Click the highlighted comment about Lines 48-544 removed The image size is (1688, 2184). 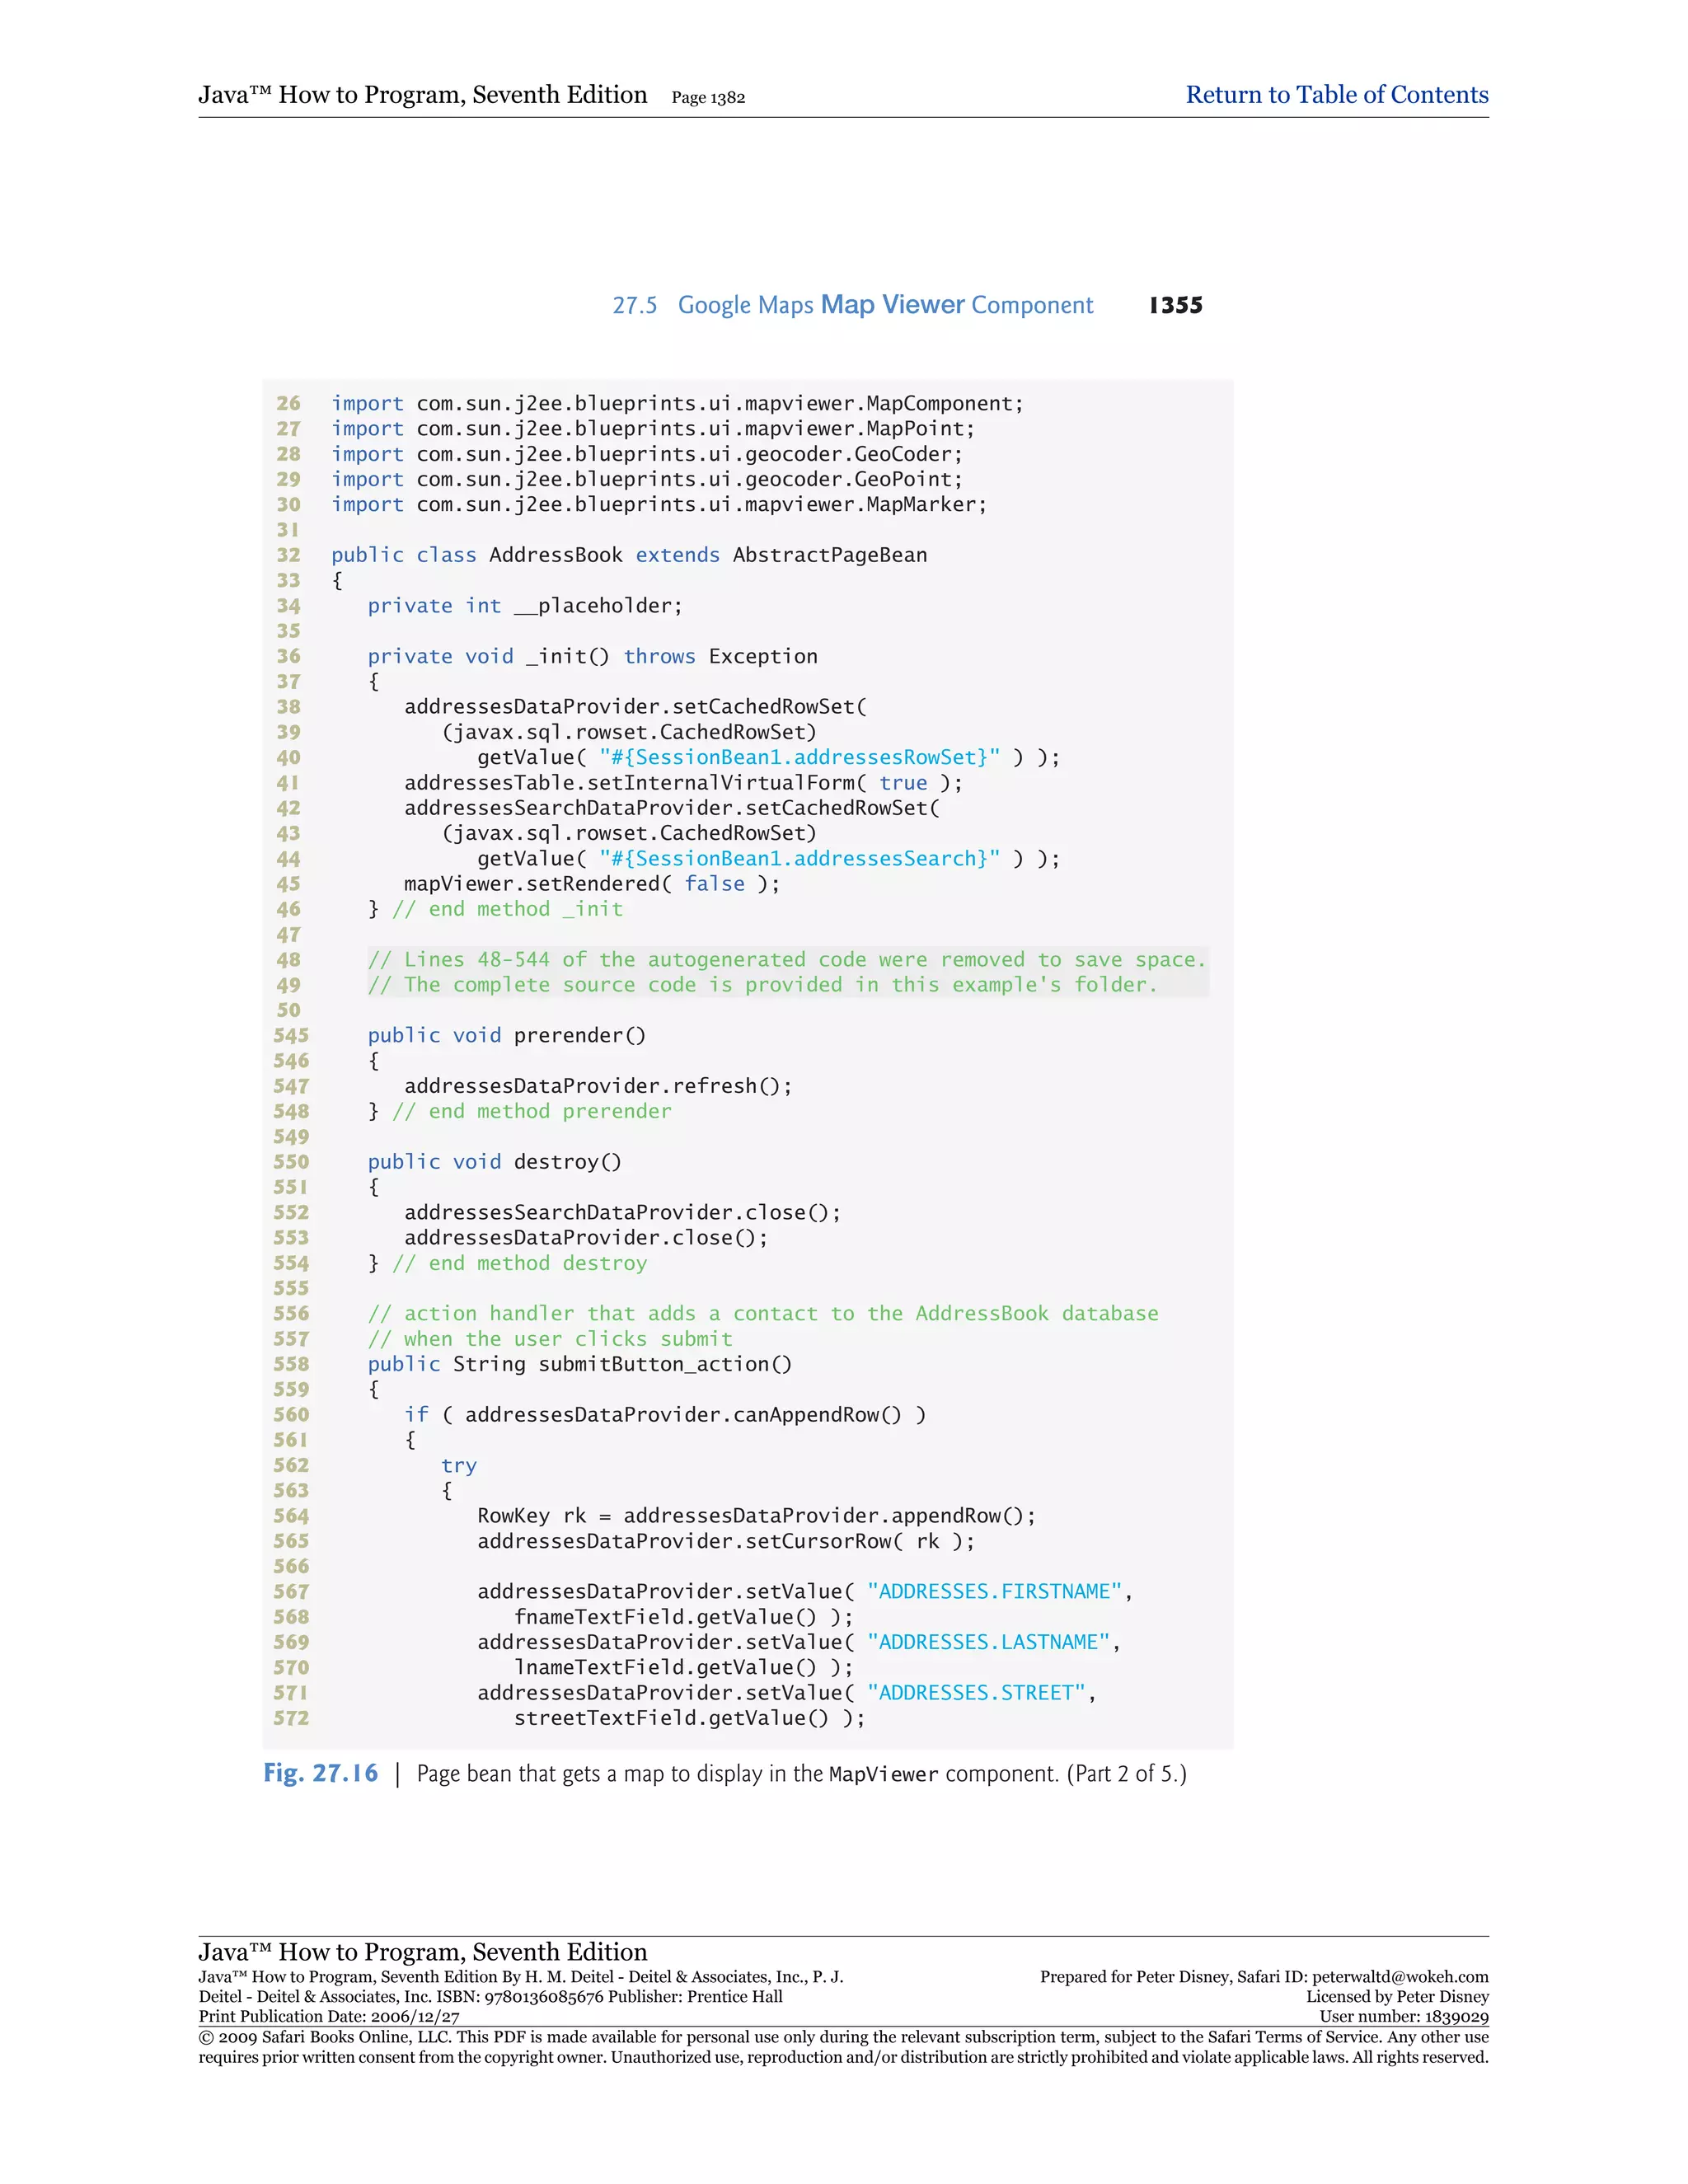786,960
